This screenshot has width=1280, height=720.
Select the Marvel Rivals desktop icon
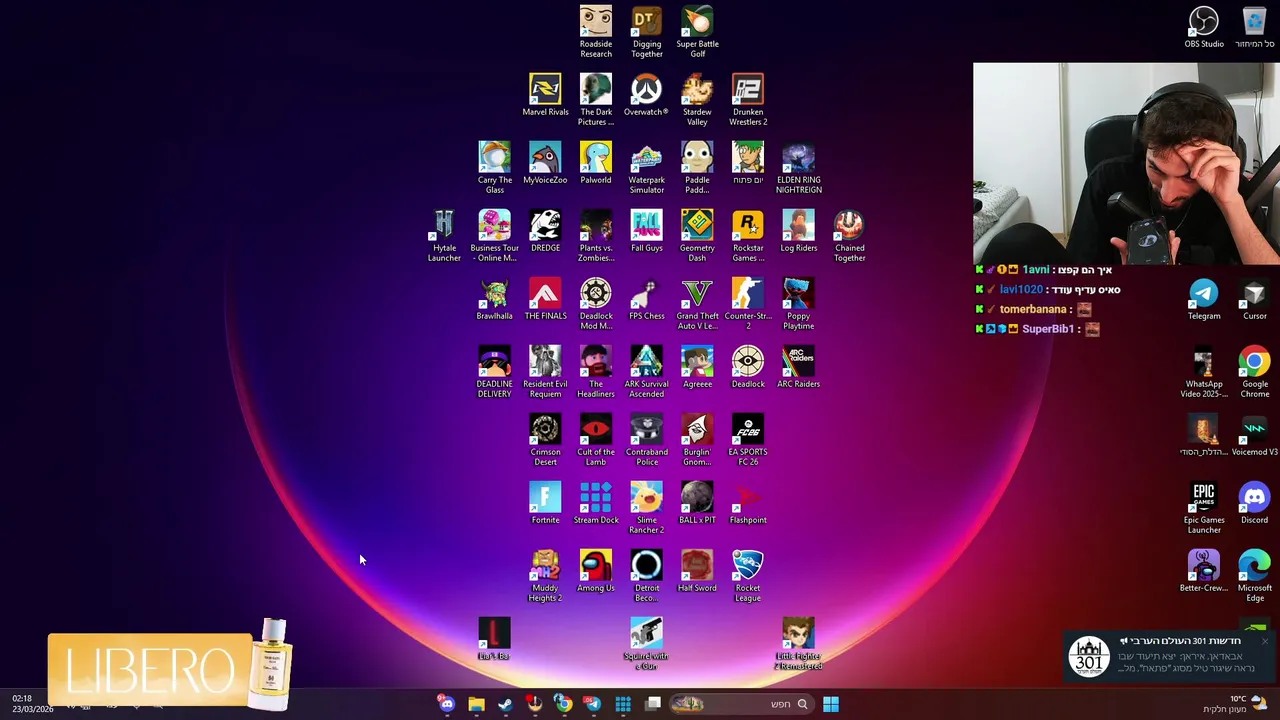point(545,95)
